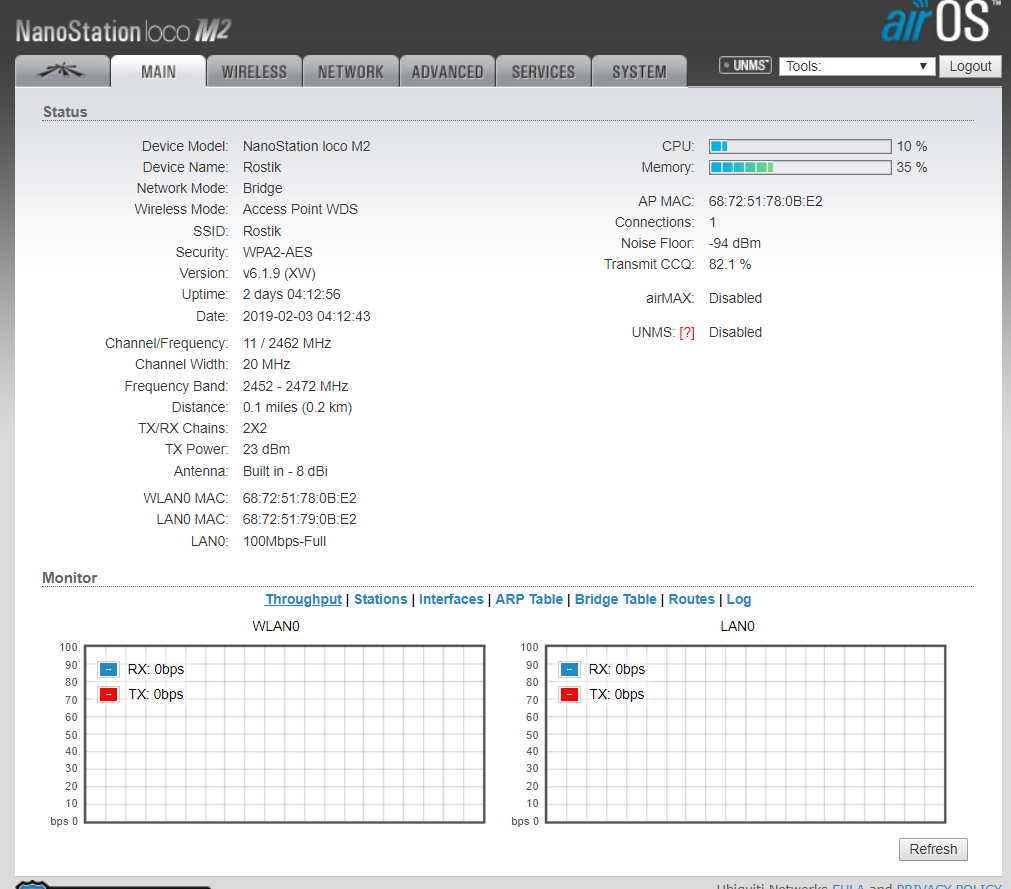Switch to the MAIN tab
This screenshot has width=1011, height=889.
[x=159, y=71]
